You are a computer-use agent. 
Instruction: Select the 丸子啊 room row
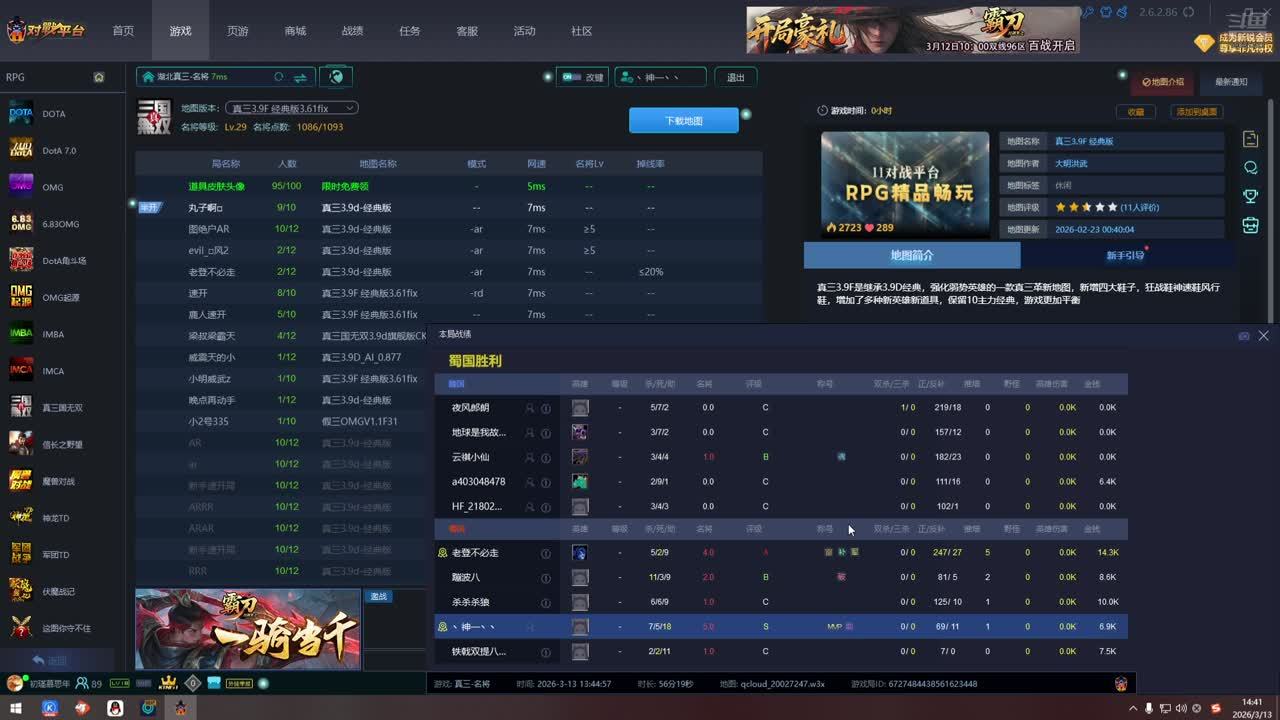[x=449, y=208]
